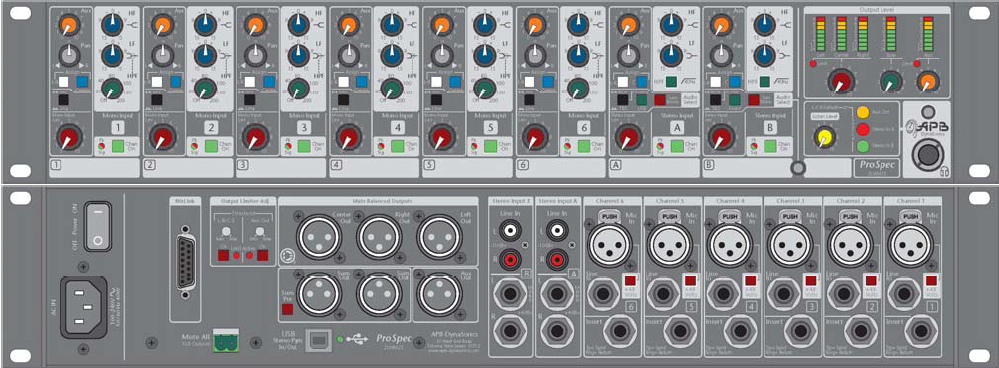Select the red Stereo In A listen button

point(862,129)
